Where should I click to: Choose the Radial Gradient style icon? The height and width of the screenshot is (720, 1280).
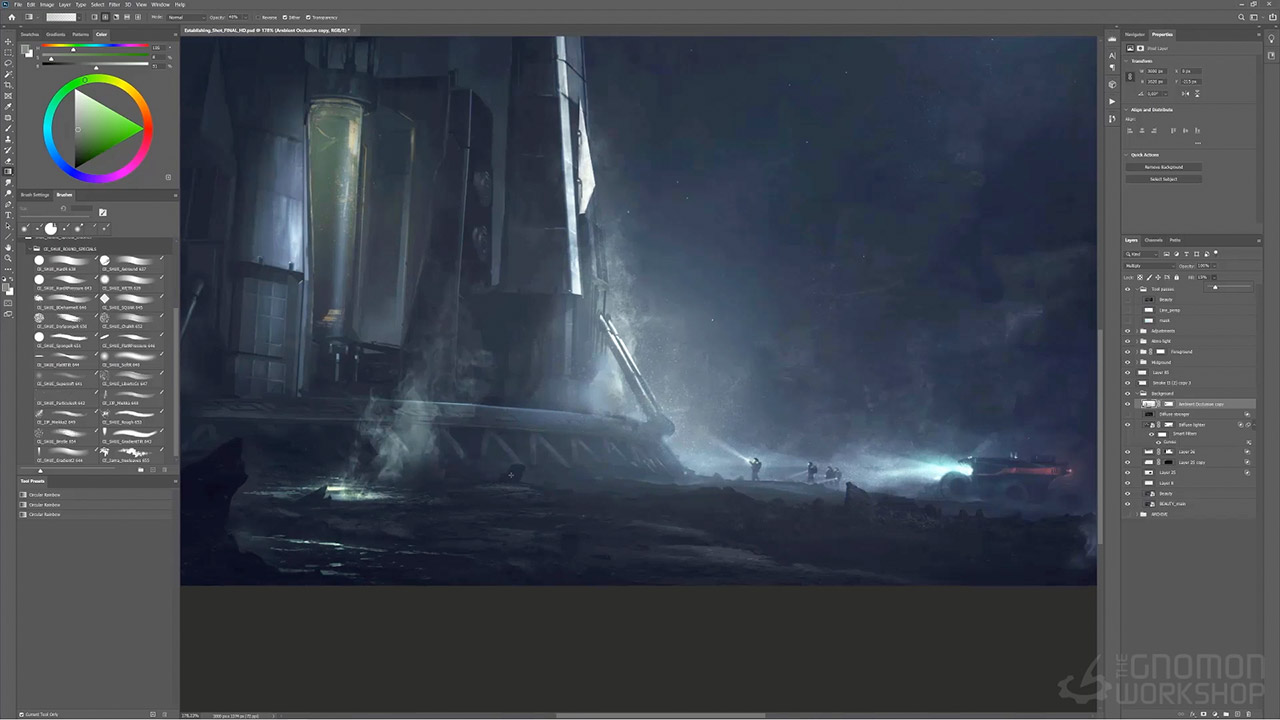point(105,17)
